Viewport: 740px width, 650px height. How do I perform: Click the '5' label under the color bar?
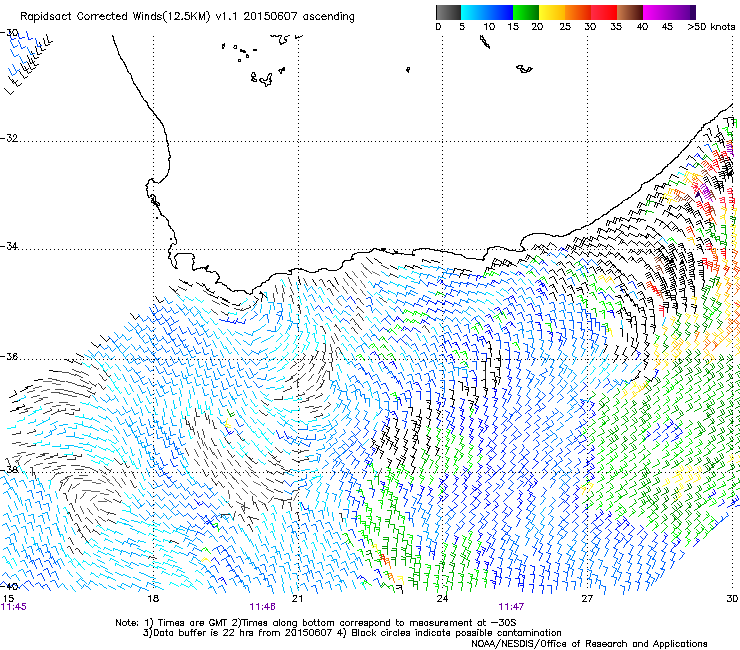[462, 27]
